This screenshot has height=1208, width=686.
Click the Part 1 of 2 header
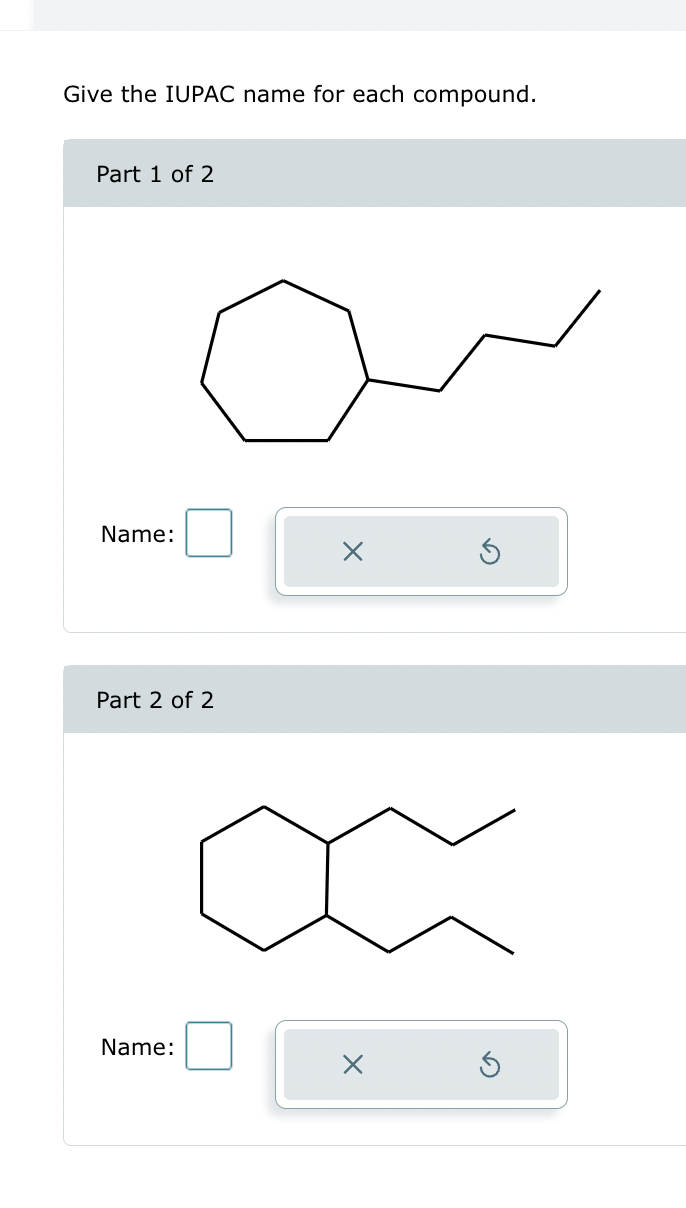point(155,174)
